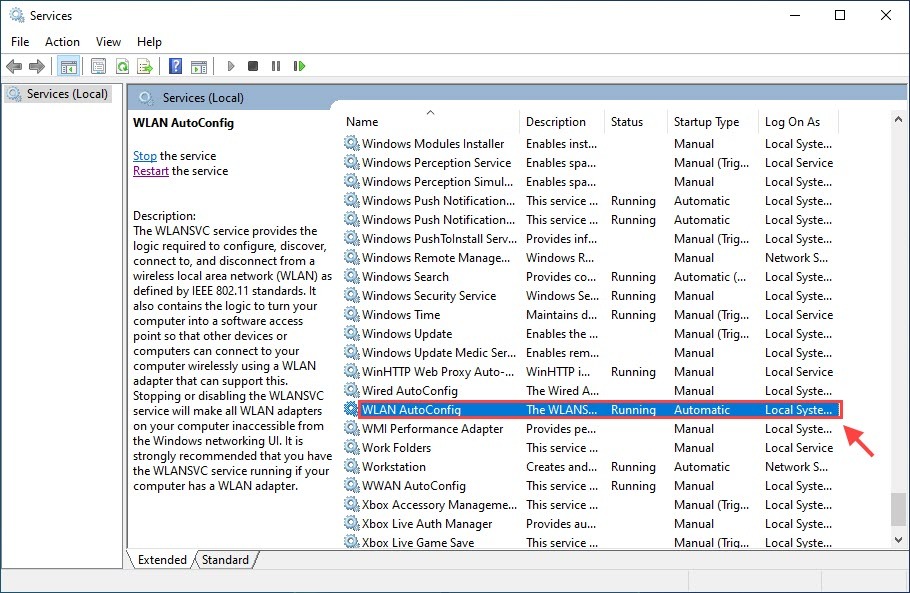Sort by the Log On As column header

coord(799,122)
